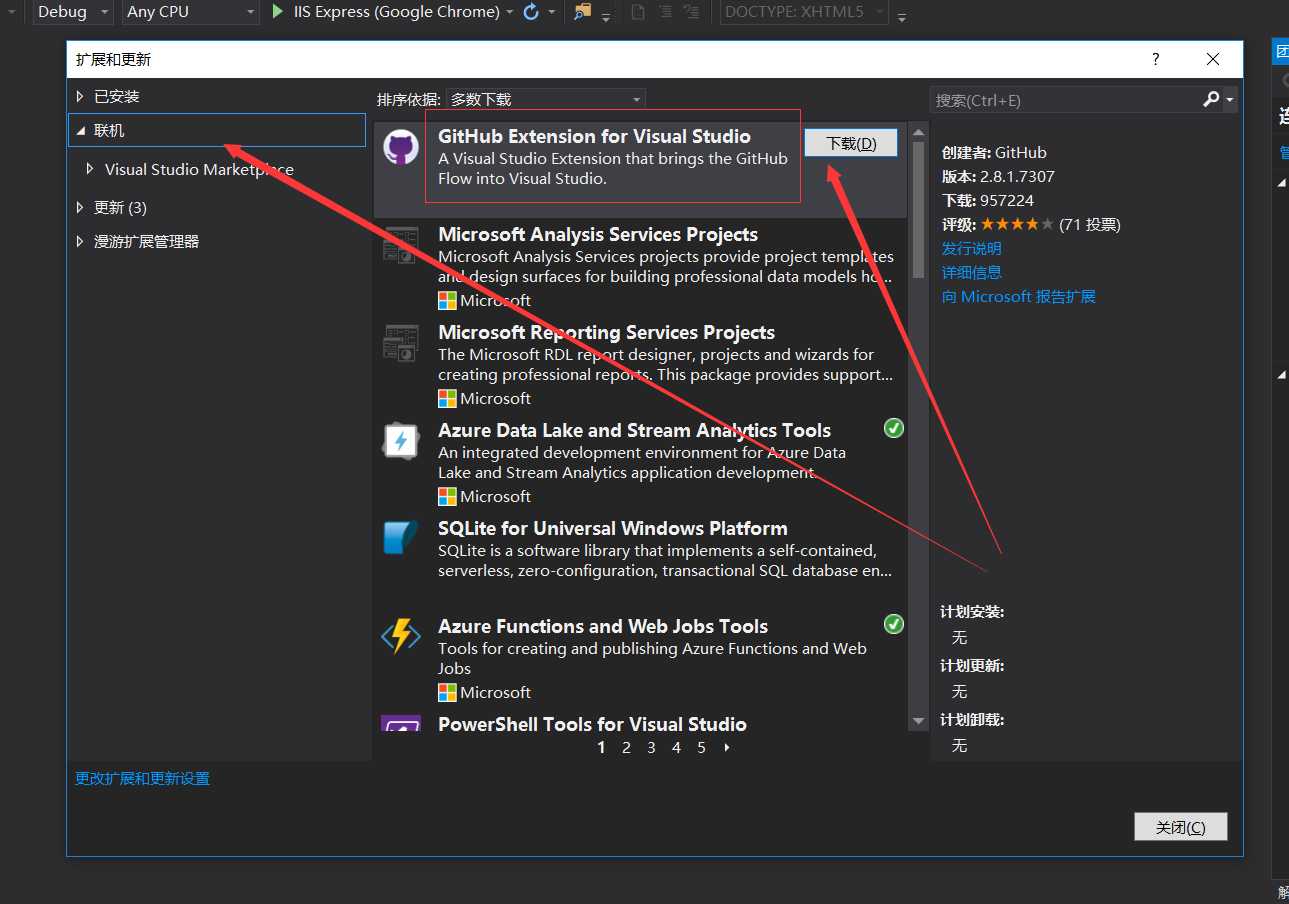This screenshot has height=904, width=1289.
Task: Go to results page 5
Action: [x=701, y=747]
